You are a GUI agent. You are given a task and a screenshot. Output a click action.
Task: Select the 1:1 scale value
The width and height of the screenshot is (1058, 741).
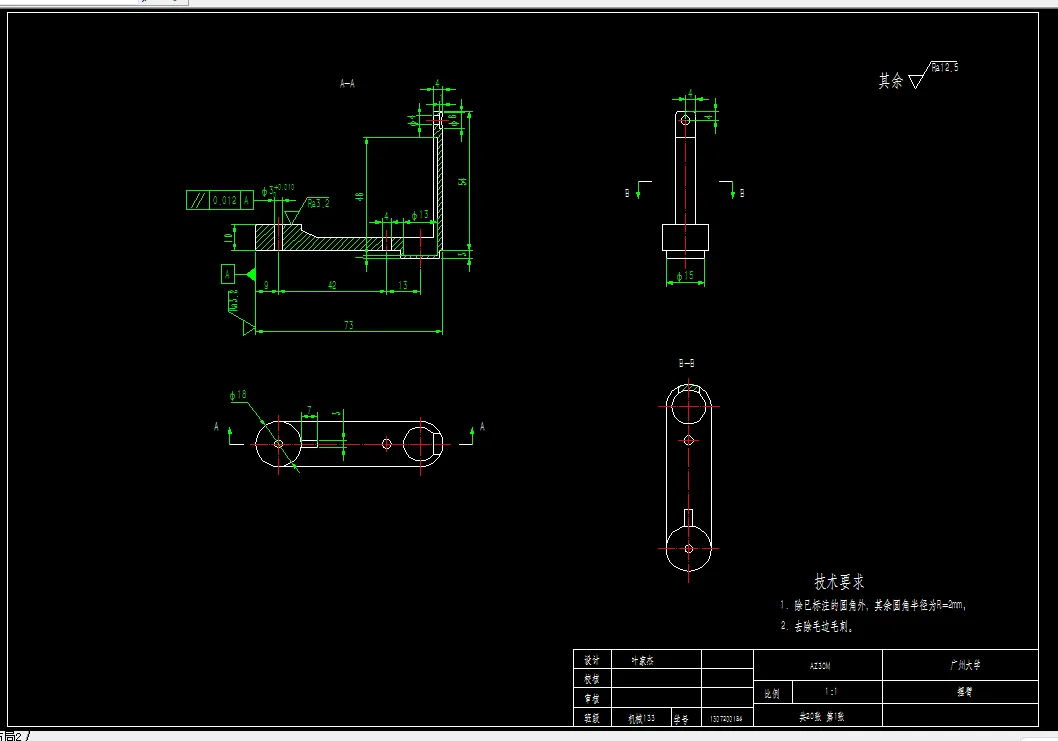click(831, 692)
